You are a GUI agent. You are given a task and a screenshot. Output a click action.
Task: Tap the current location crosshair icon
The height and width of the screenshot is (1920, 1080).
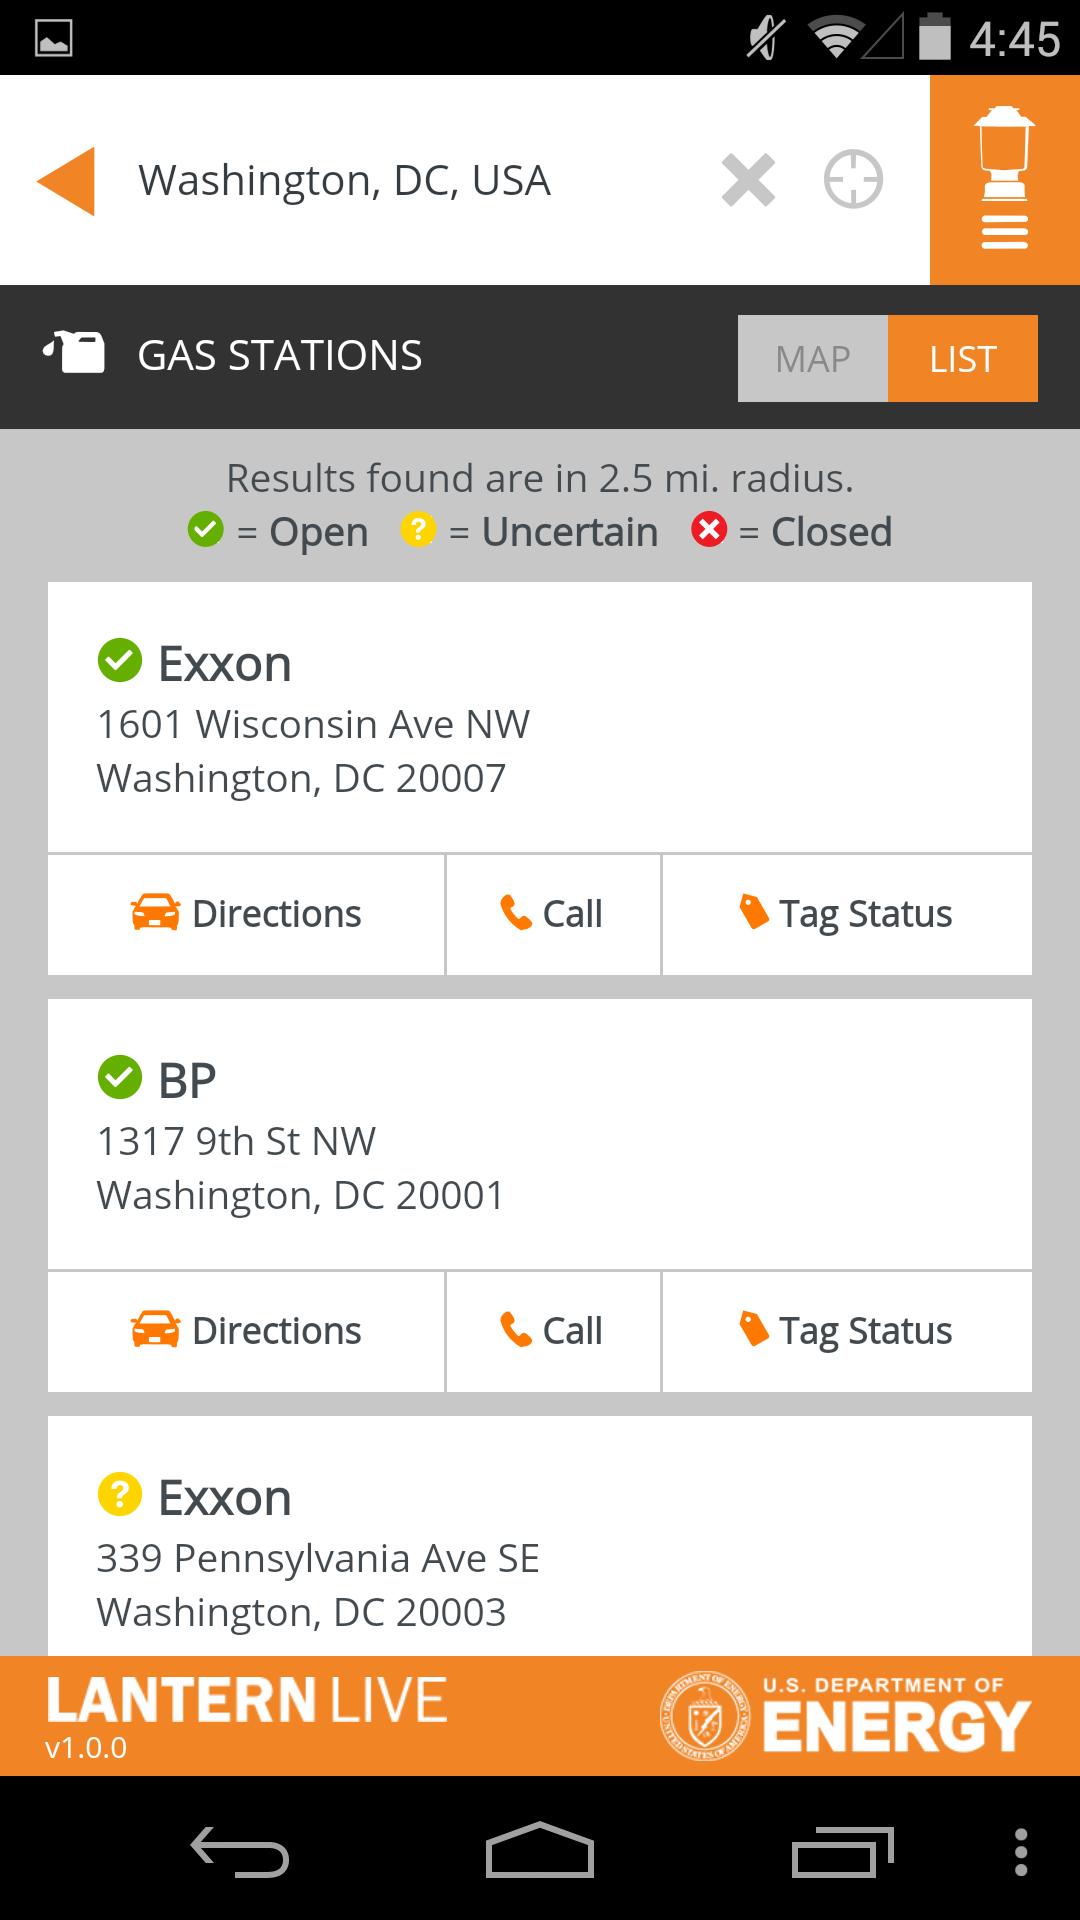pos(853,180)
